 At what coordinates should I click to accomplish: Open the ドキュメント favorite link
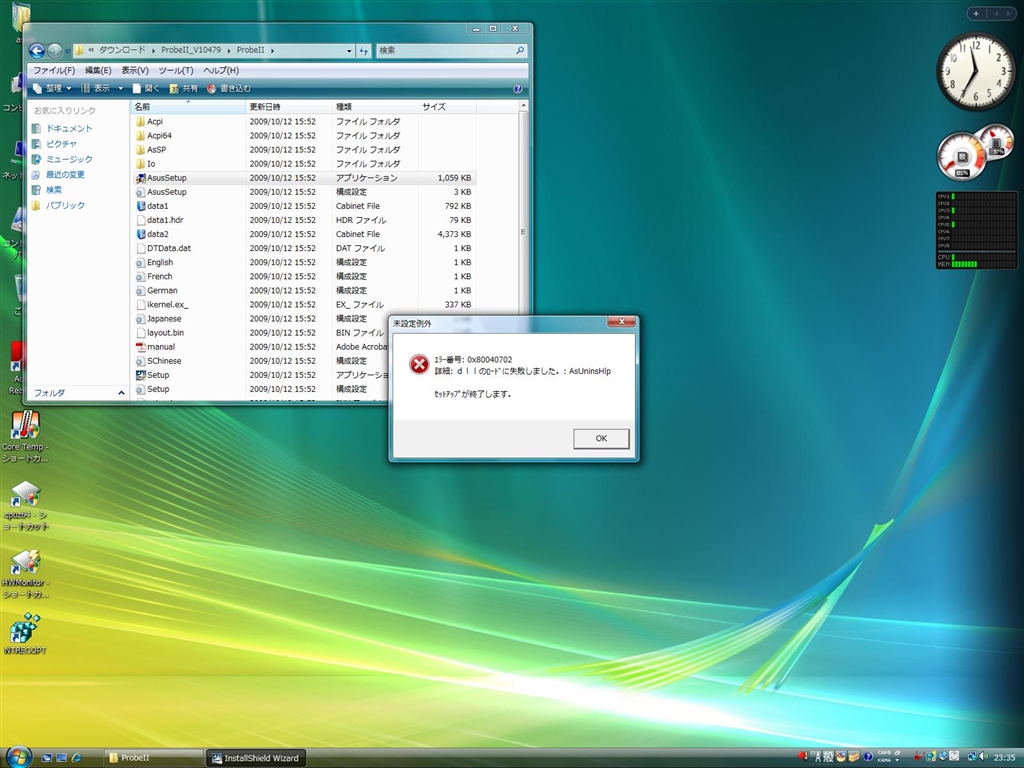click(x=68, y=128)
